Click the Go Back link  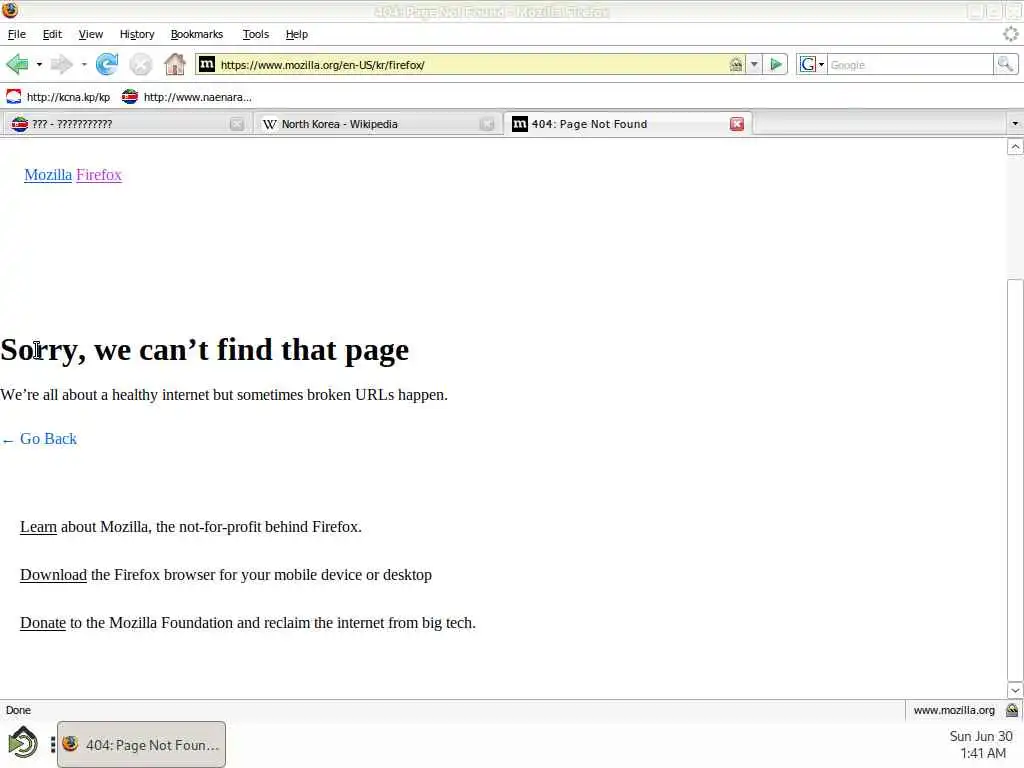tap(39, 439)
